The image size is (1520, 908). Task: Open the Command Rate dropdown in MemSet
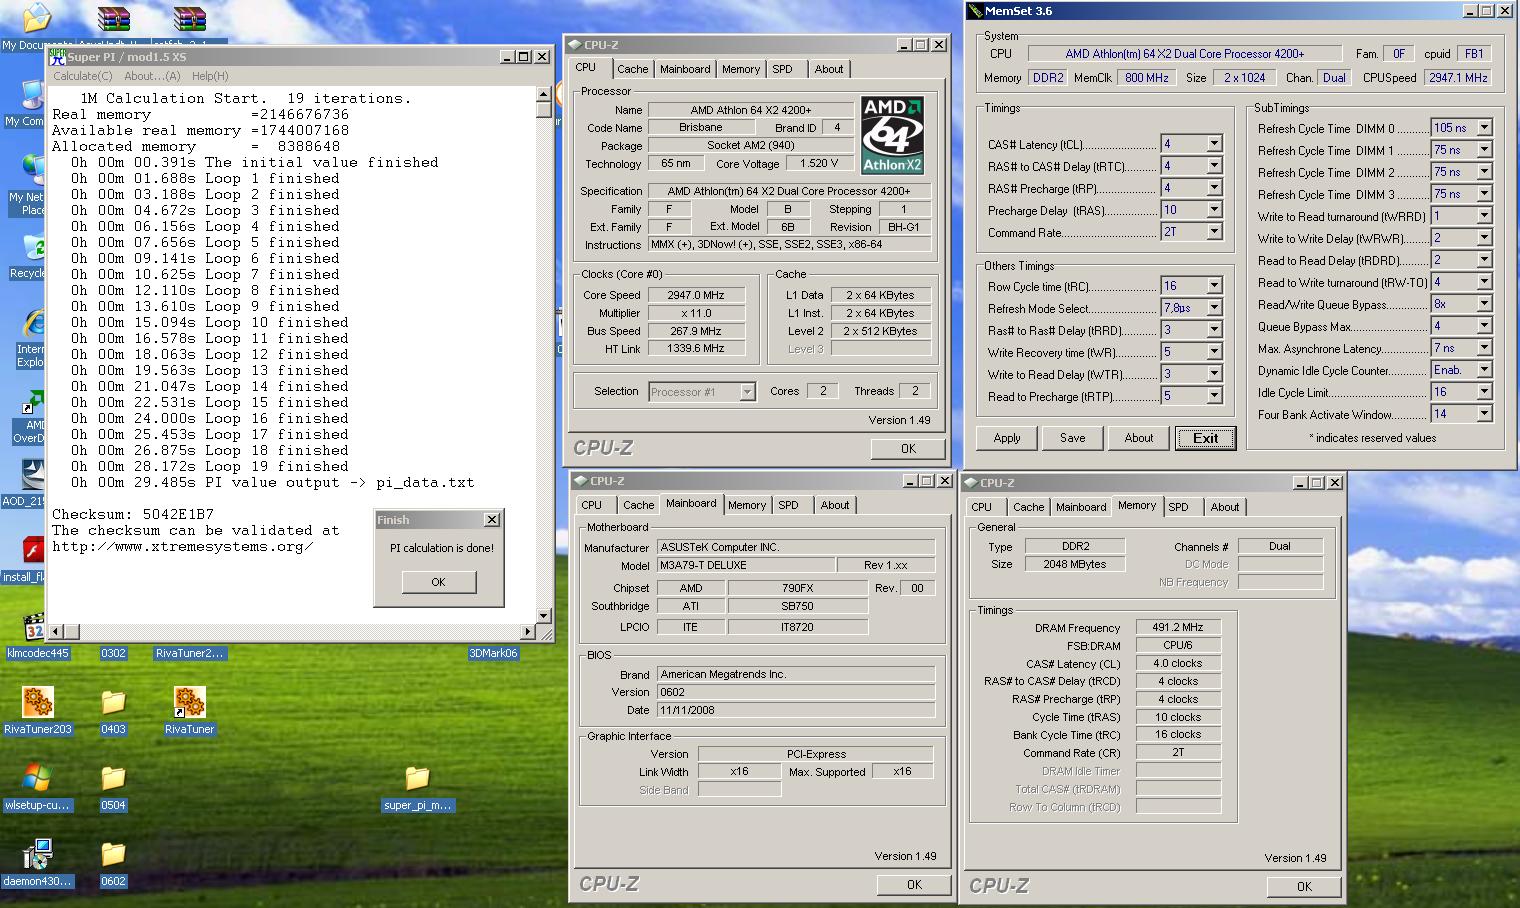point(1214,232)
